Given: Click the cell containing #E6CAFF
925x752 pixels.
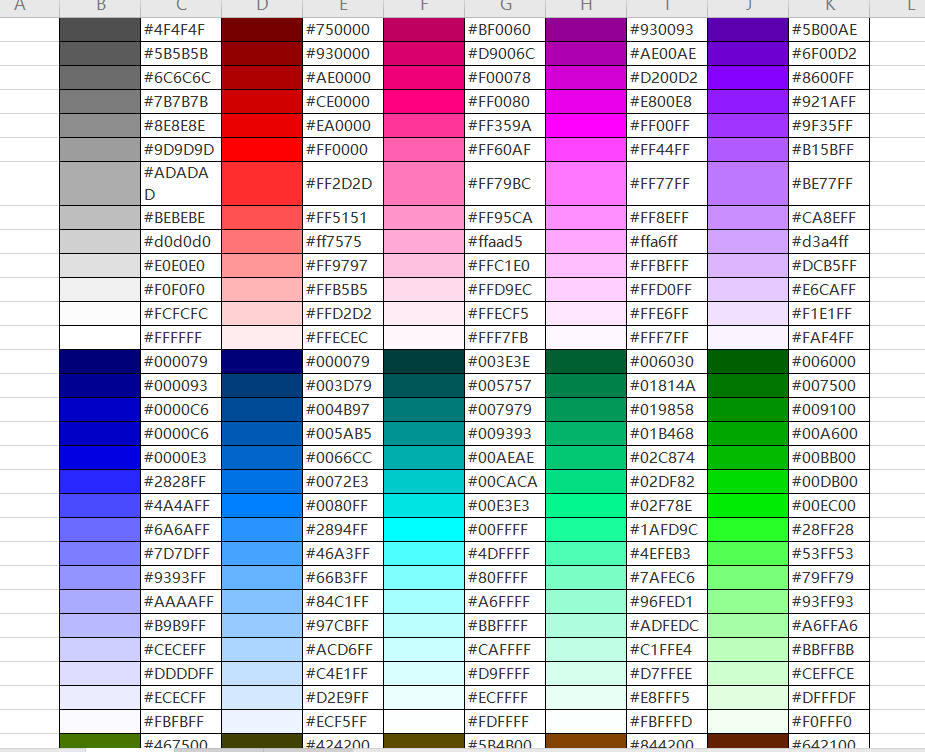Looking at the screenshot, I should point(829,290).
